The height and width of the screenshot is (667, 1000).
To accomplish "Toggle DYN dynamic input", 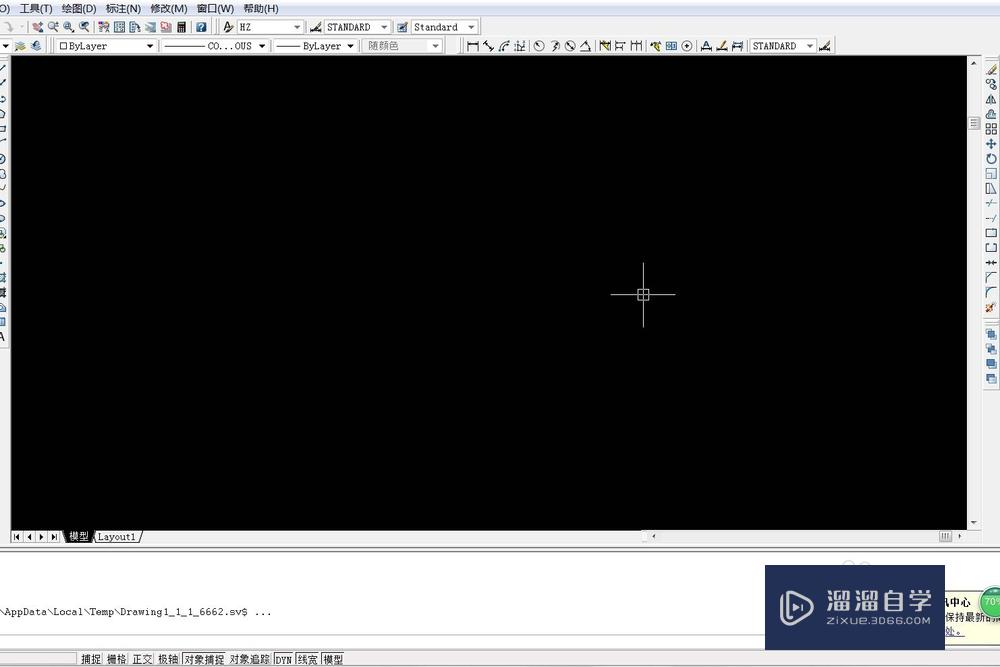I will 283,659.
